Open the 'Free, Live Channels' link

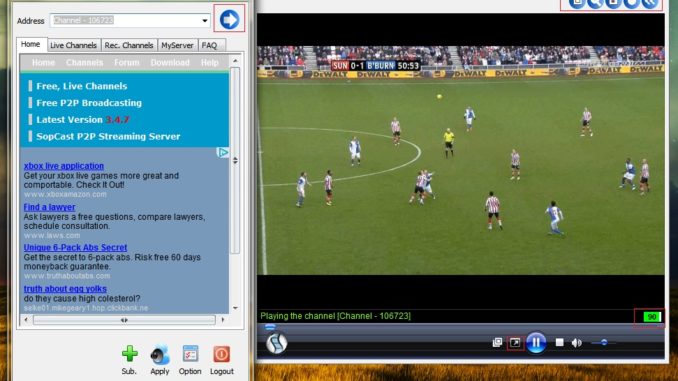pos(82,86)
